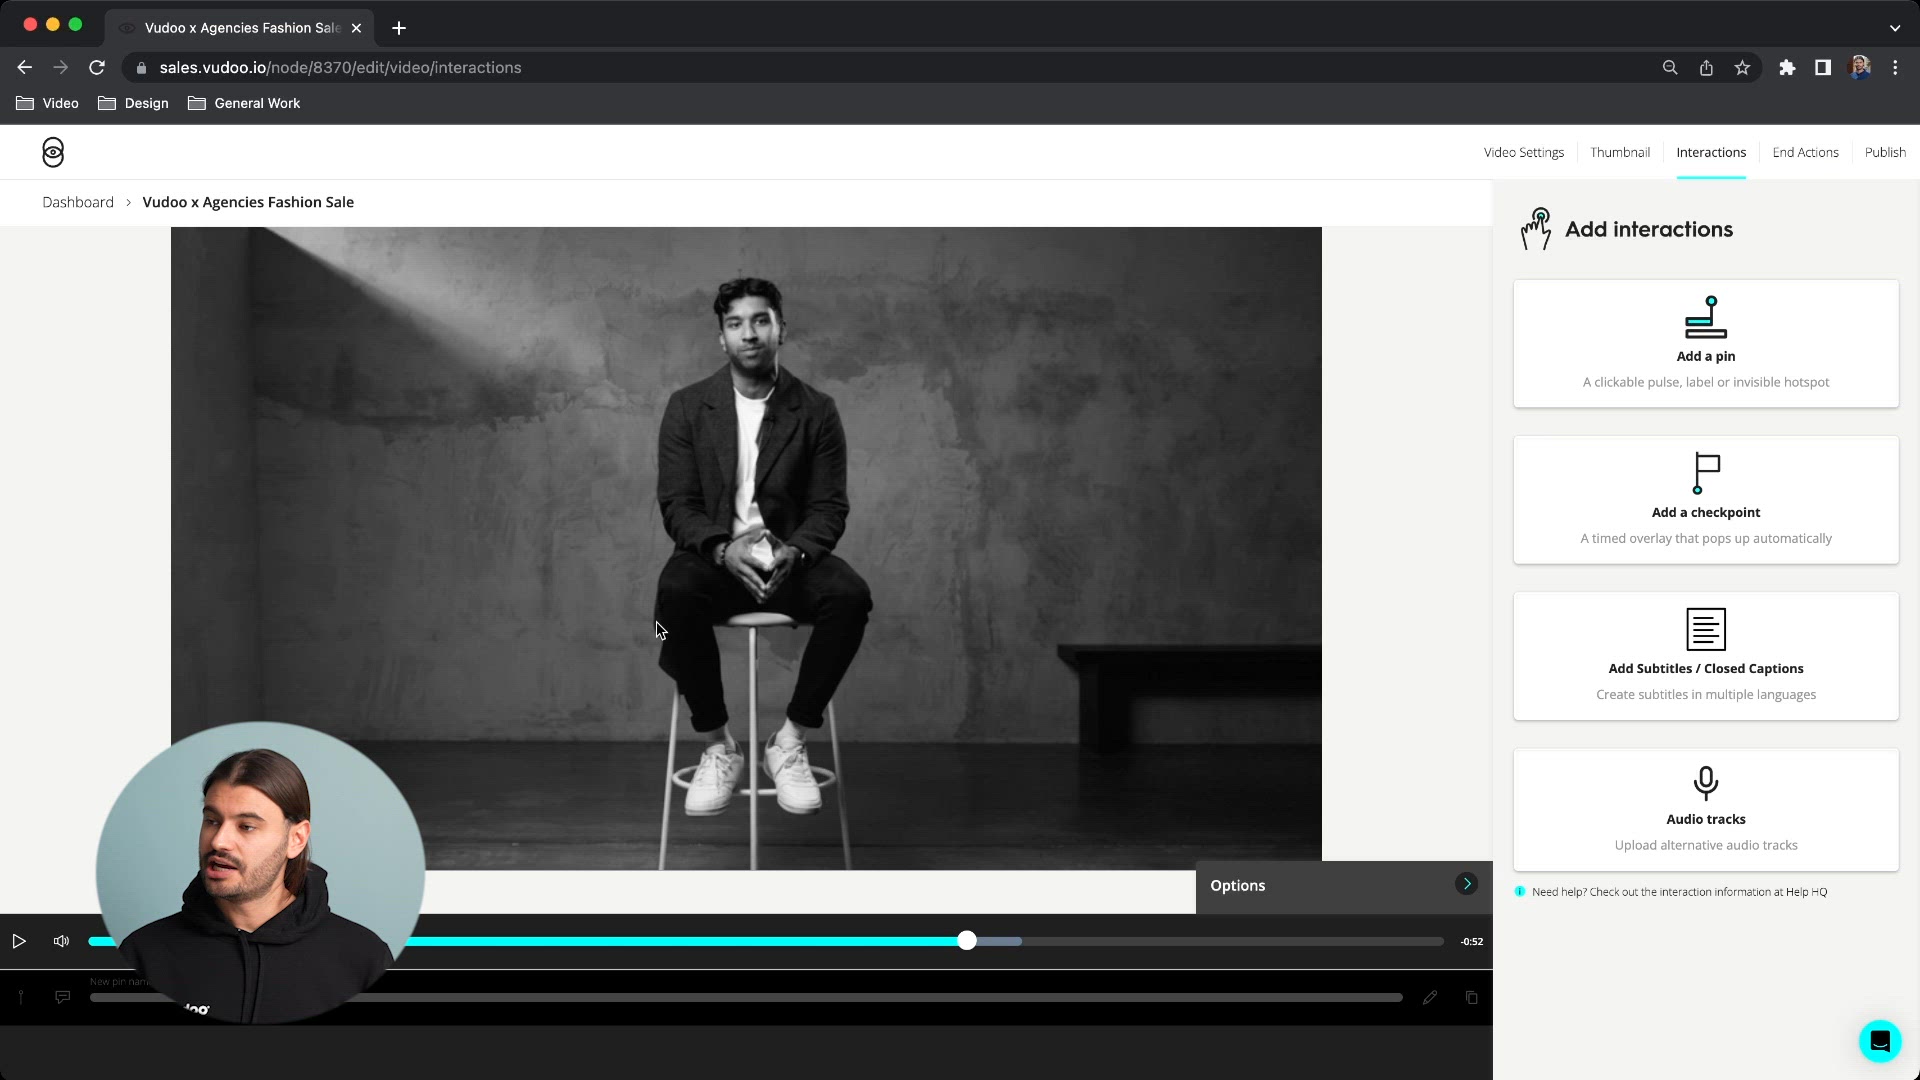
Task: Click the Add a pin card
Action: click(1706, 343)
